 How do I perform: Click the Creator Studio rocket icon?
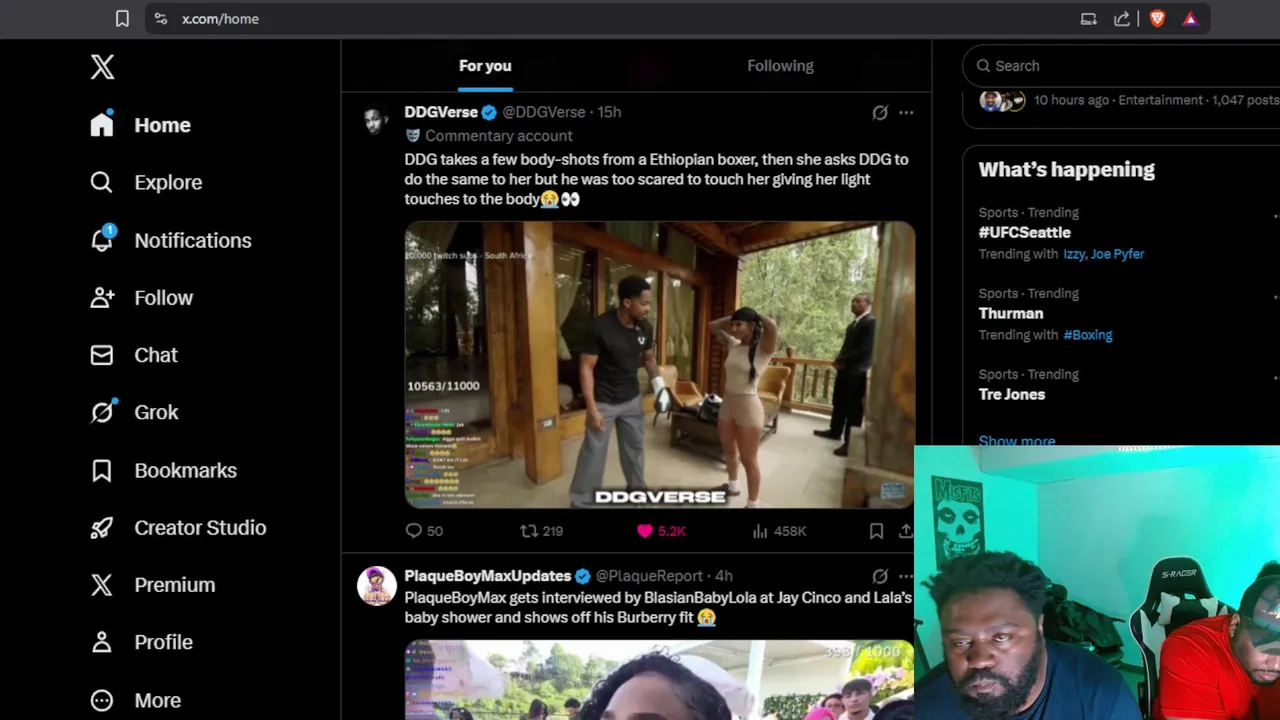[102, 527]
